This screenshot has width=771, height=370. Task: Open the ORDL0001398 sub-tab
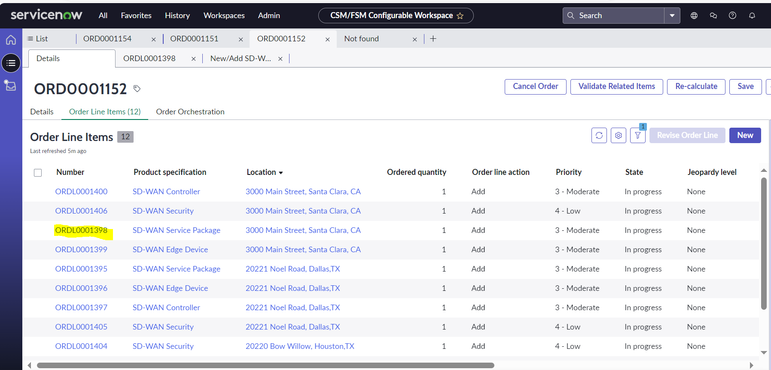pyautogui.click(x=149, y=58)
